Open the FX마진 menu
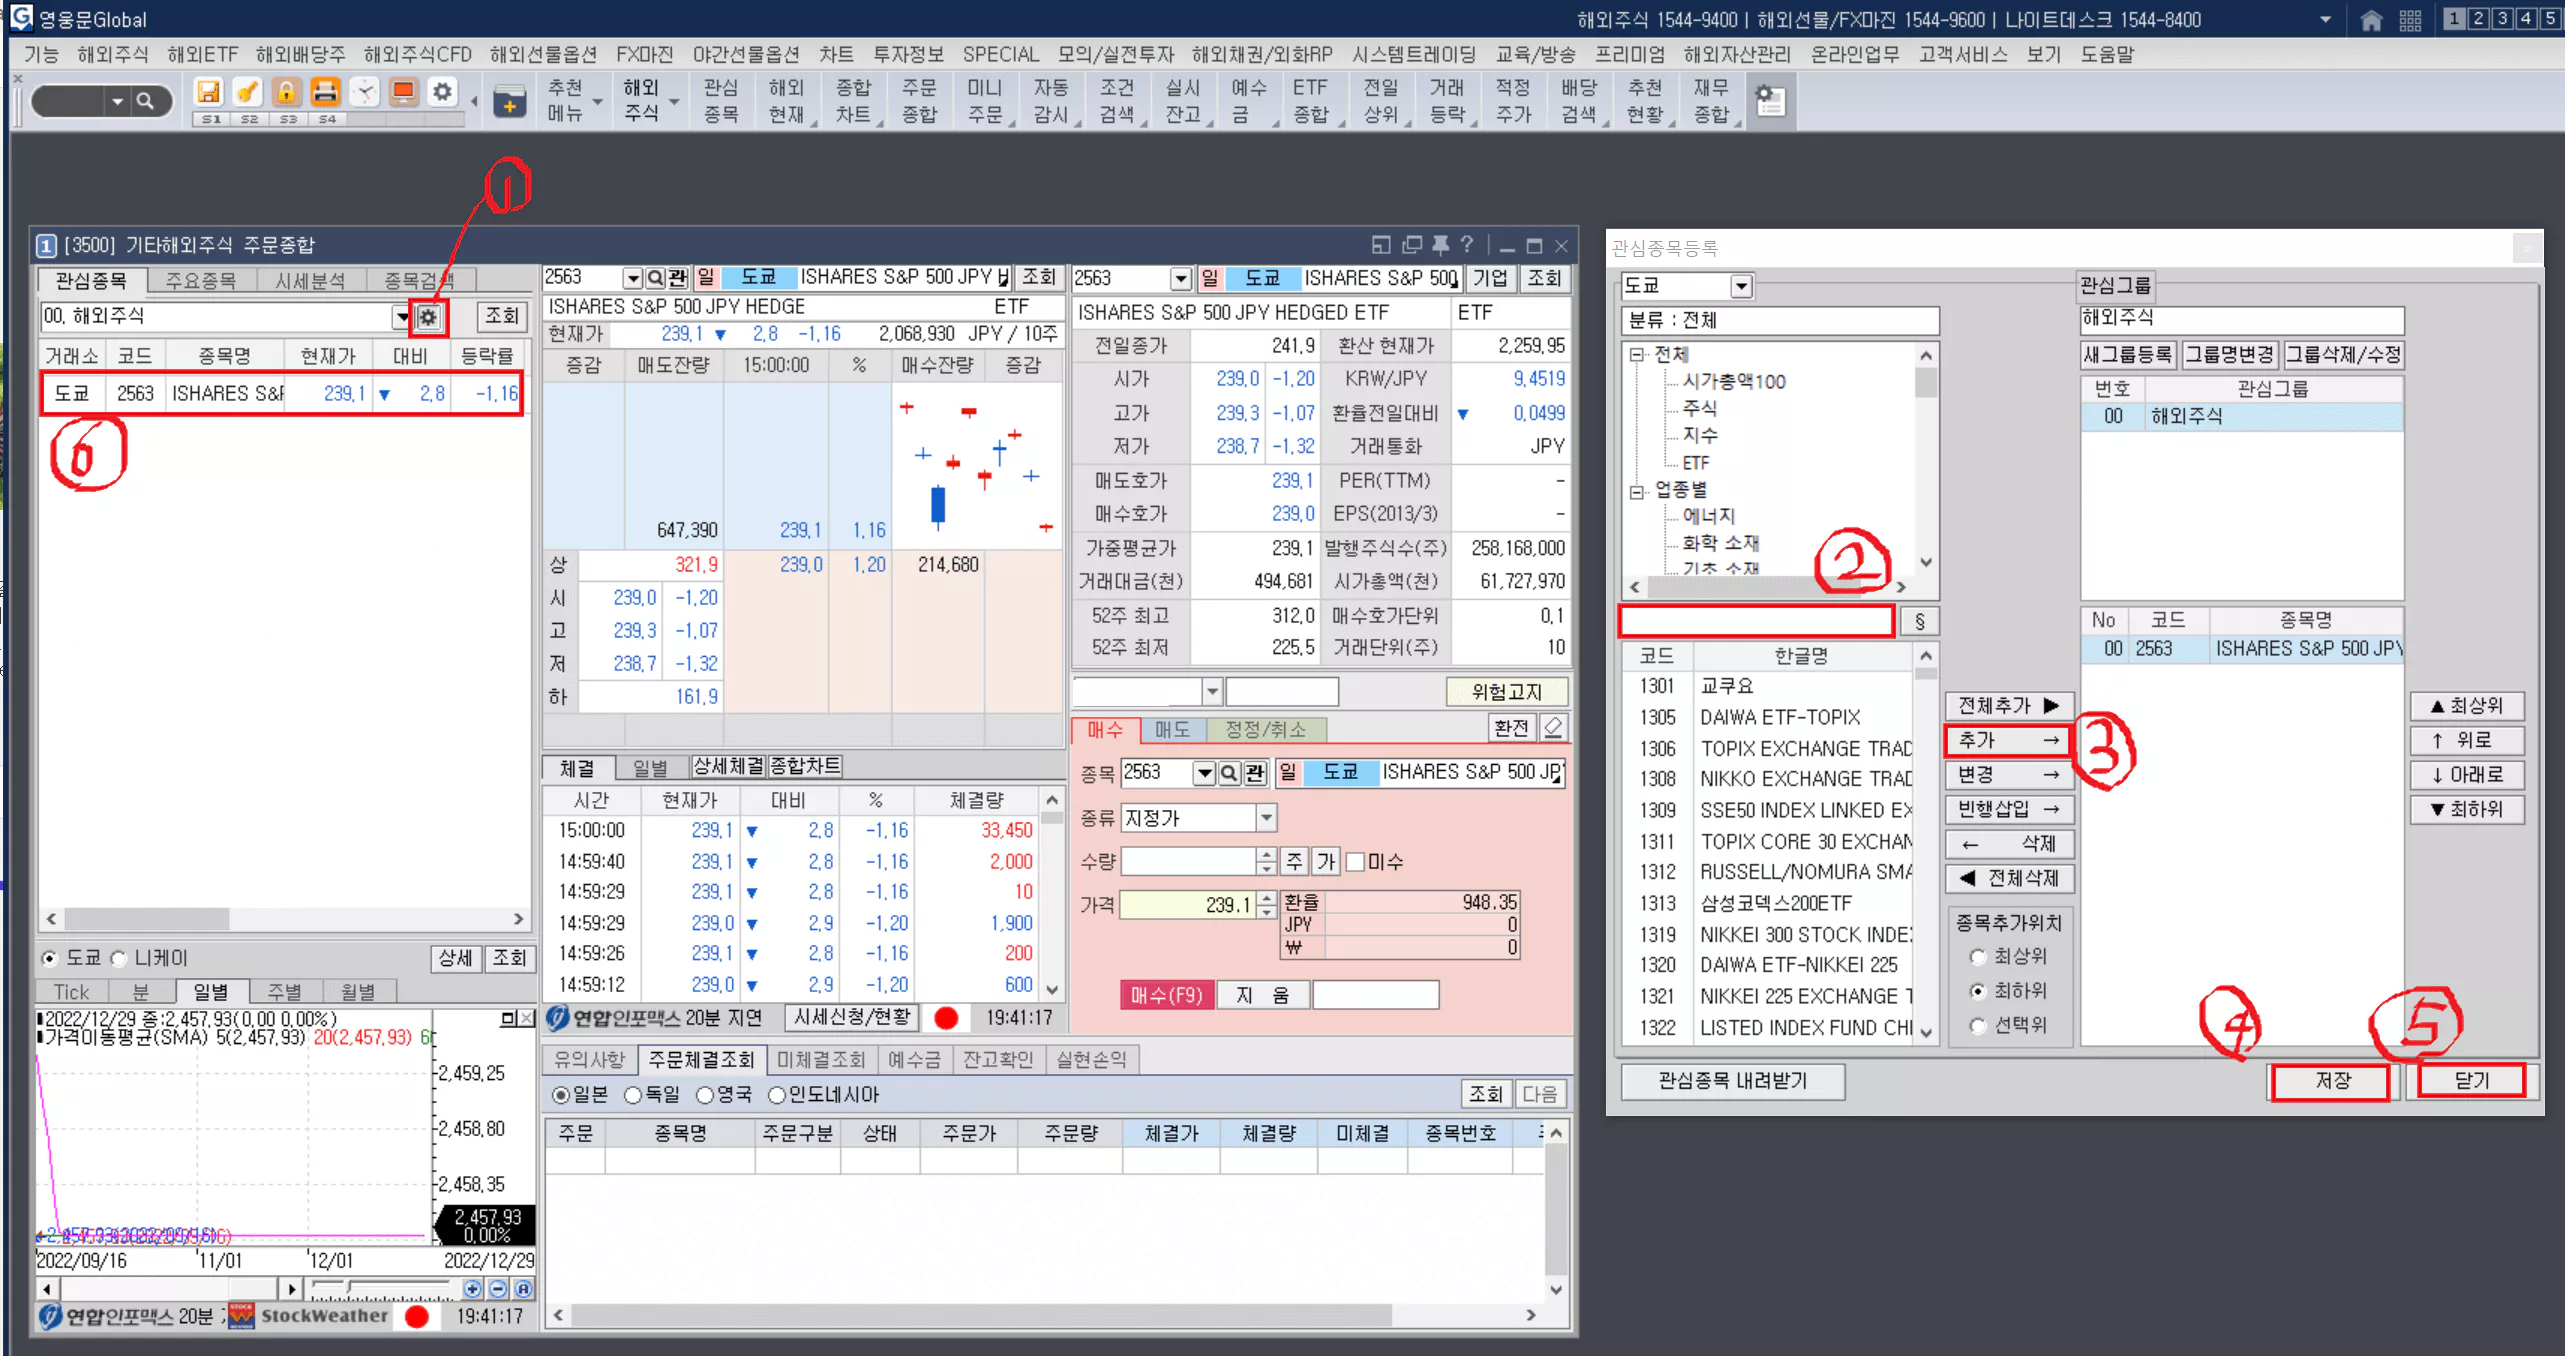 coord(645,55)
